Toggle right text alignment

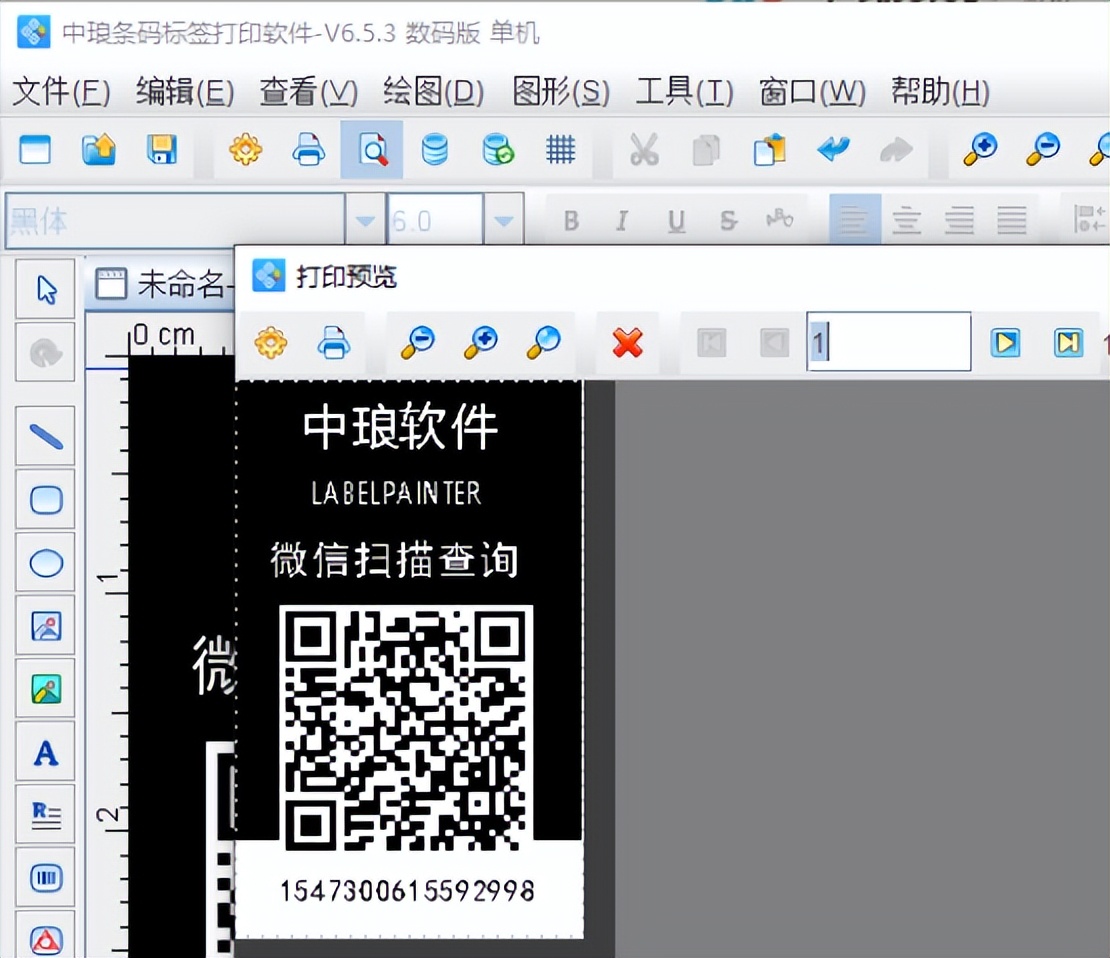pyautogui.click(x=959, y=221)
